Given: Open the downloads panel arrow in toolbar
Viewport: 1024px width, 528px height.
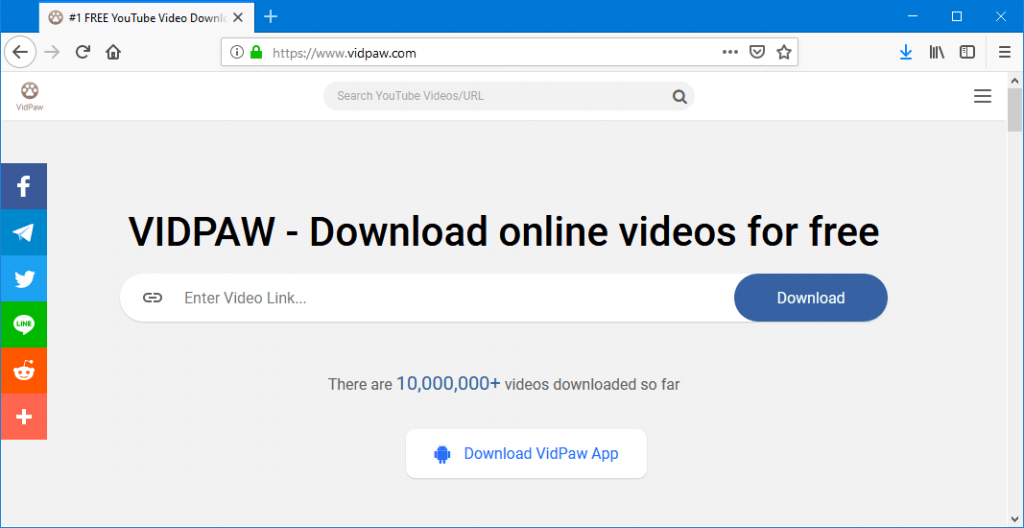Looking at the screenshot, I should 906,52.
